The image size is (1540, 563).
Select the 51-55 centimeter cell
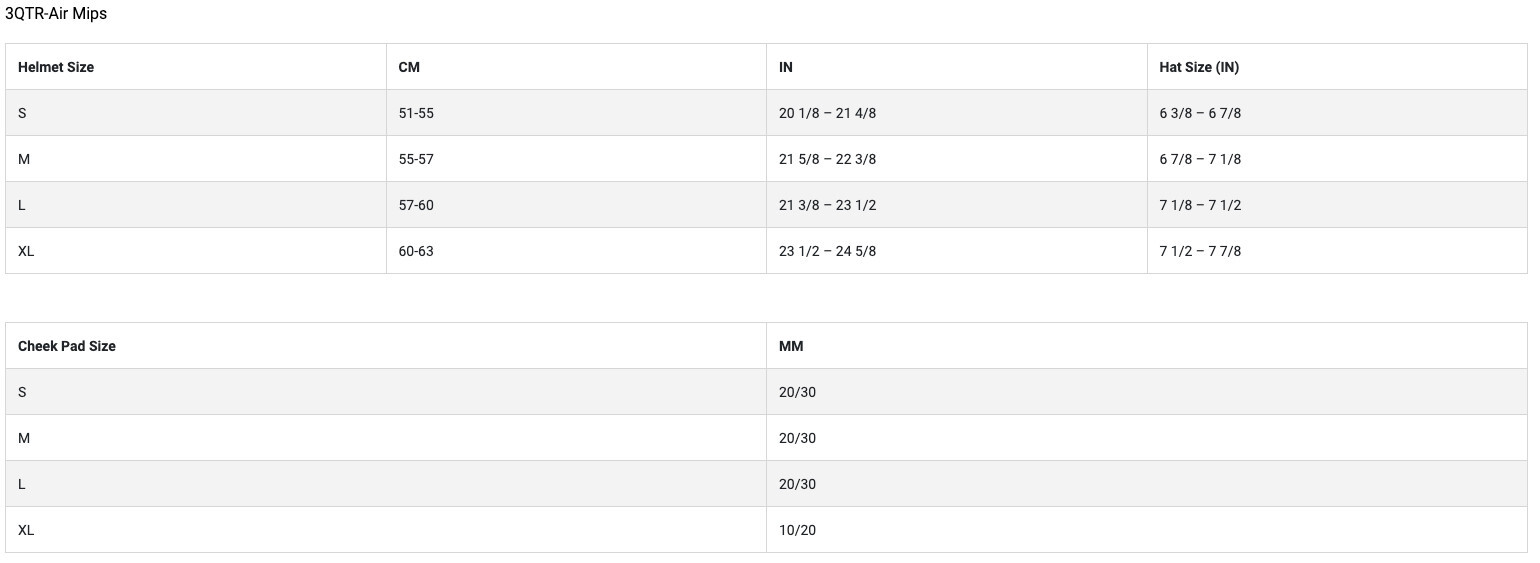416,113
